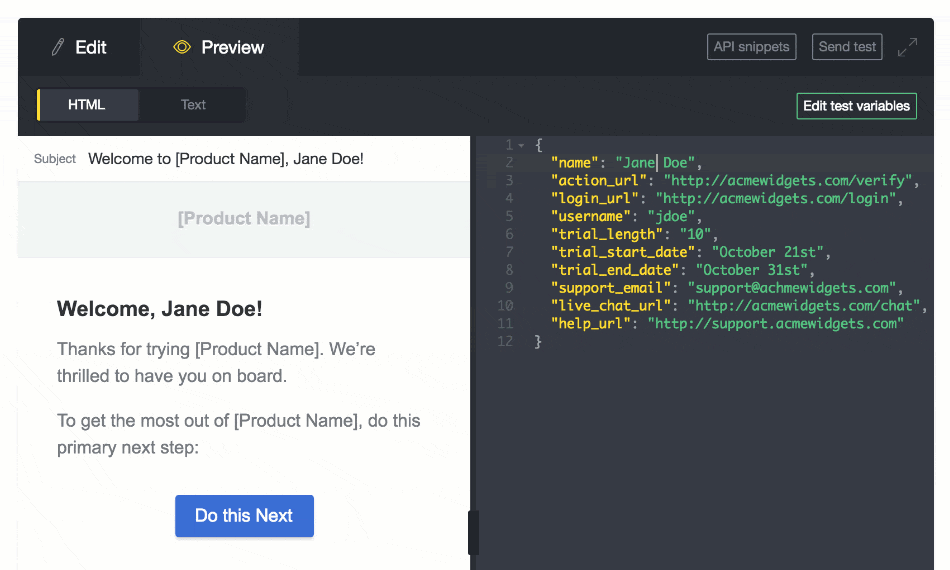Click the Thanks for trying paragraph
The height and width of the screenshot is (570, 950).
pyautogui.click(x=216, y=362)
